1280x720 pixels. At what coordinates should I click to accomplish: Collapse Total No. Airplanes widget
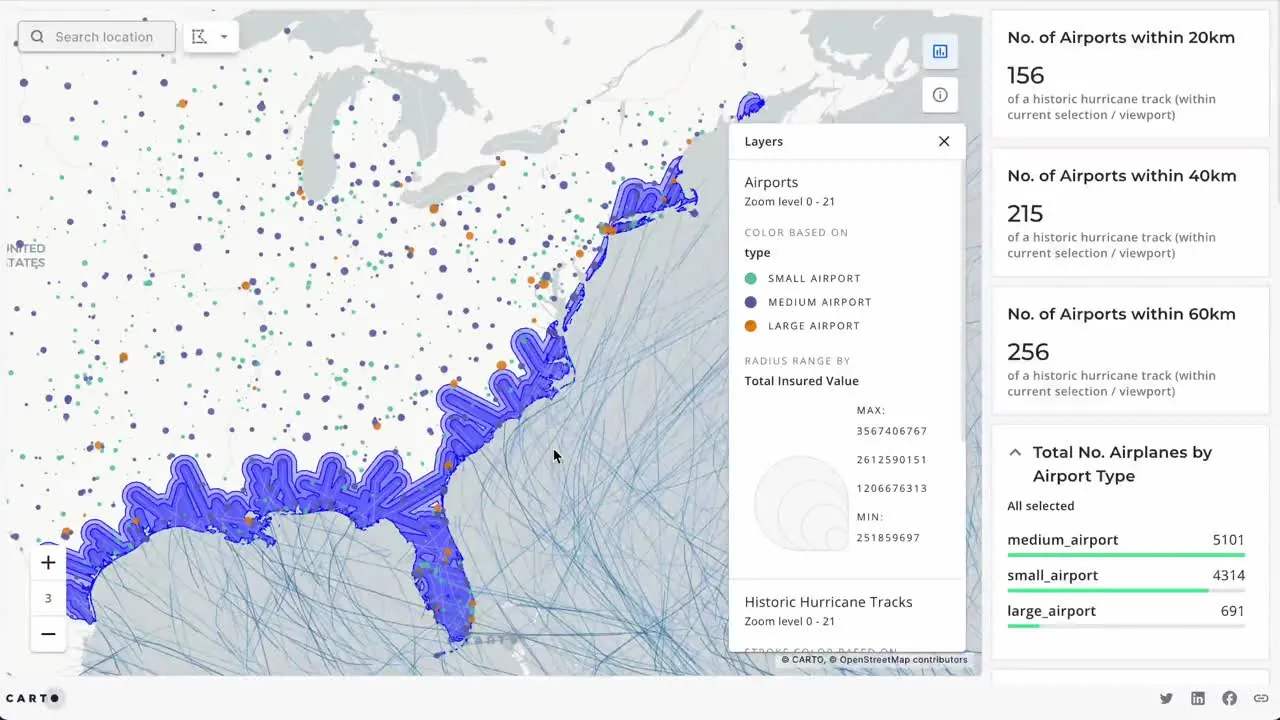1015,453
